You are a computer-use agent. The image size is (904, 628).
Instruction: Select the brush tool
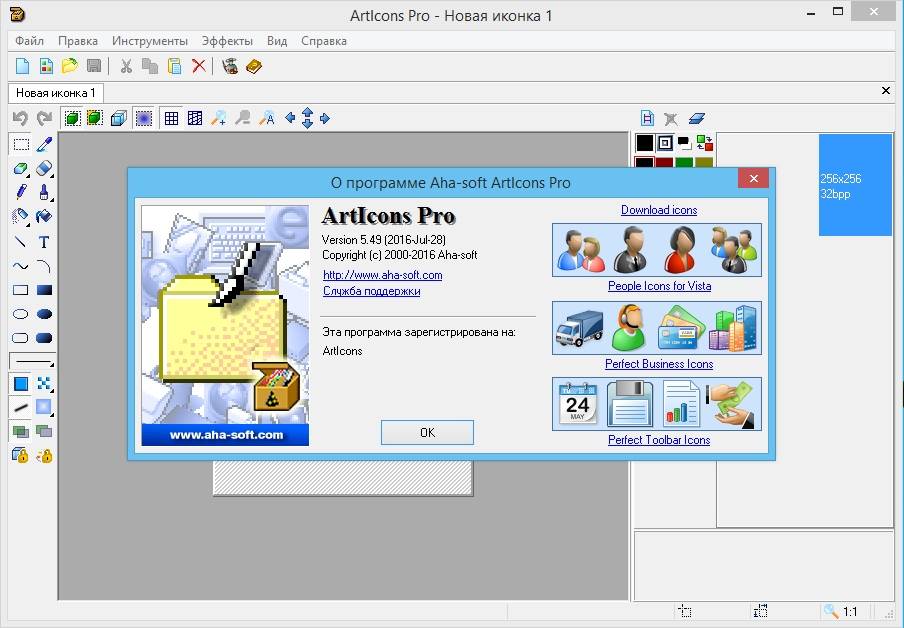click(x=44, y=191)
